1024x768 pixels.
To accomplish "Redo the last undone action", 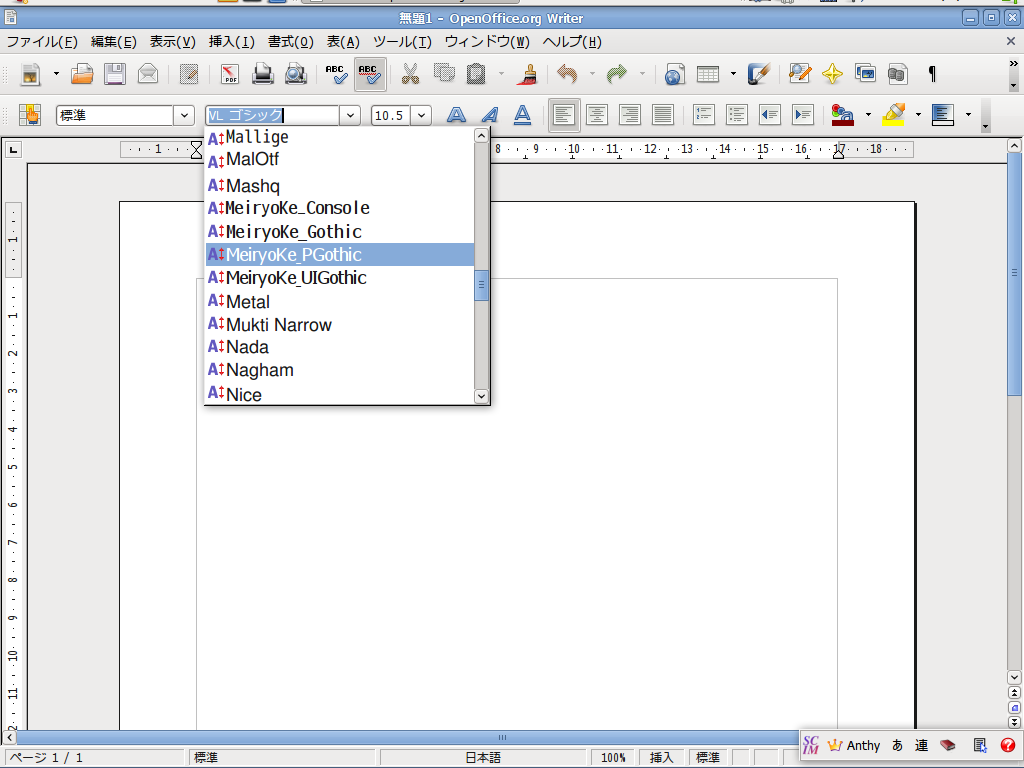I will pos(616,74).
